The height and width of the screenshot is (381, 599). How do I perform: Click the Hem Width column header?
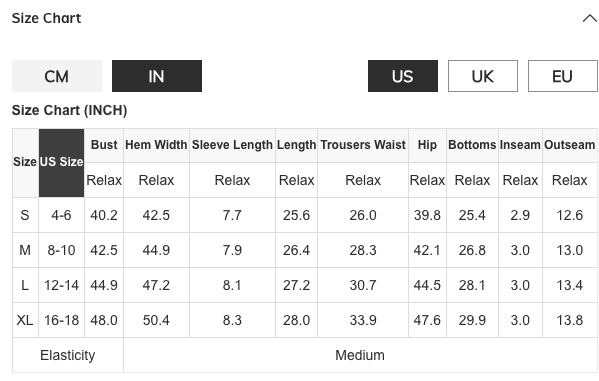156,145
